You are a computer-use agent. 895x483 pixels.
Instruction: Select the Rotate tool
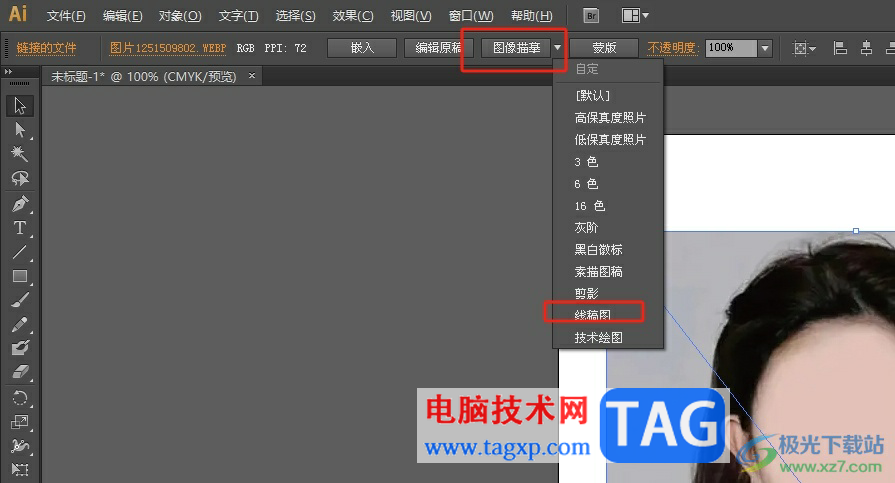pos(20,398)
